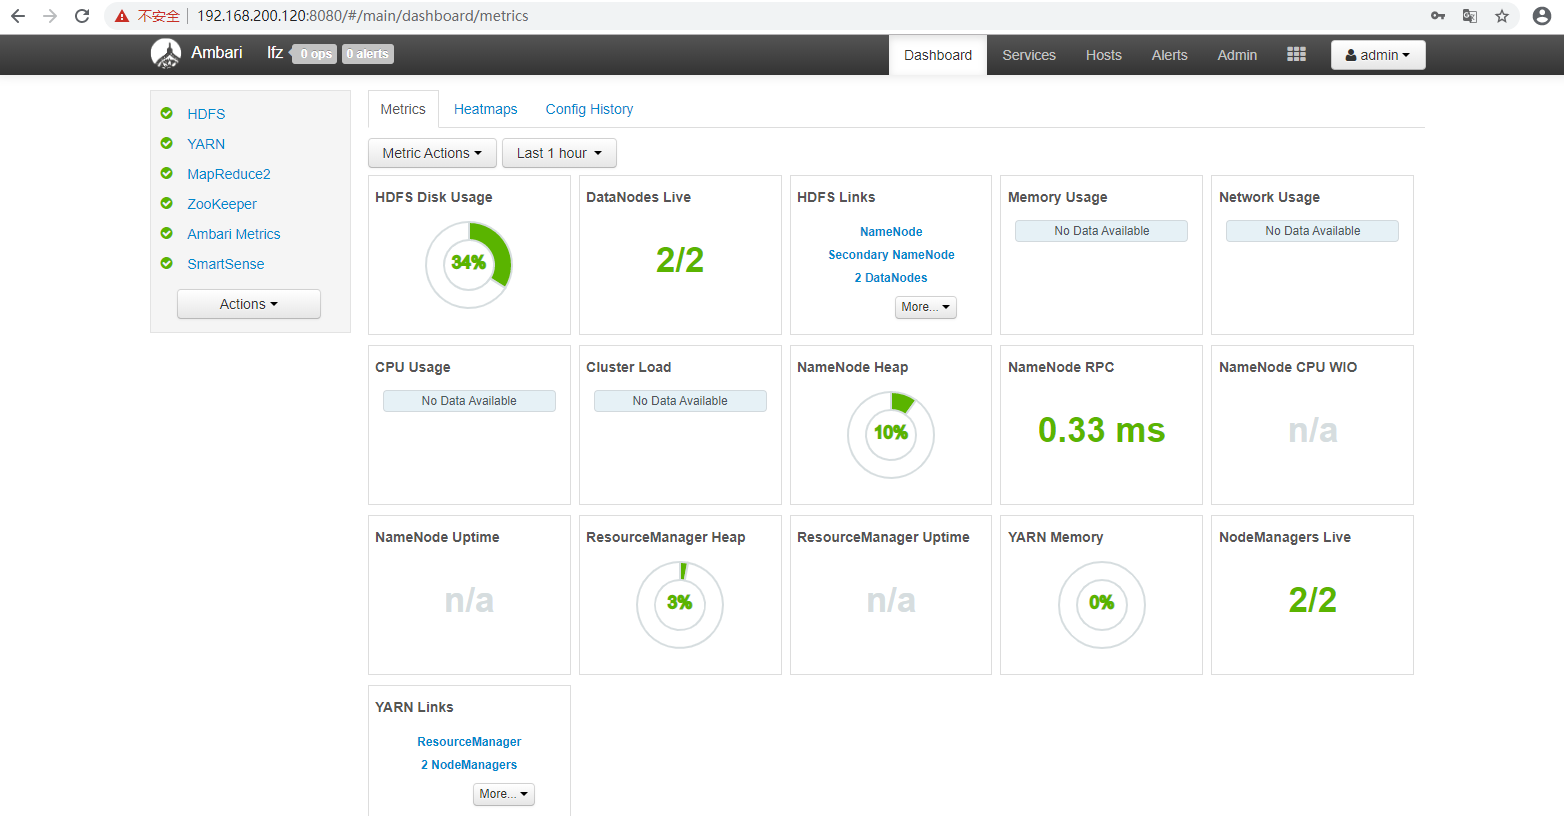Click the 0 alerts badge
The width and height of the screenshot is (1564, 816).
point(368,54)
